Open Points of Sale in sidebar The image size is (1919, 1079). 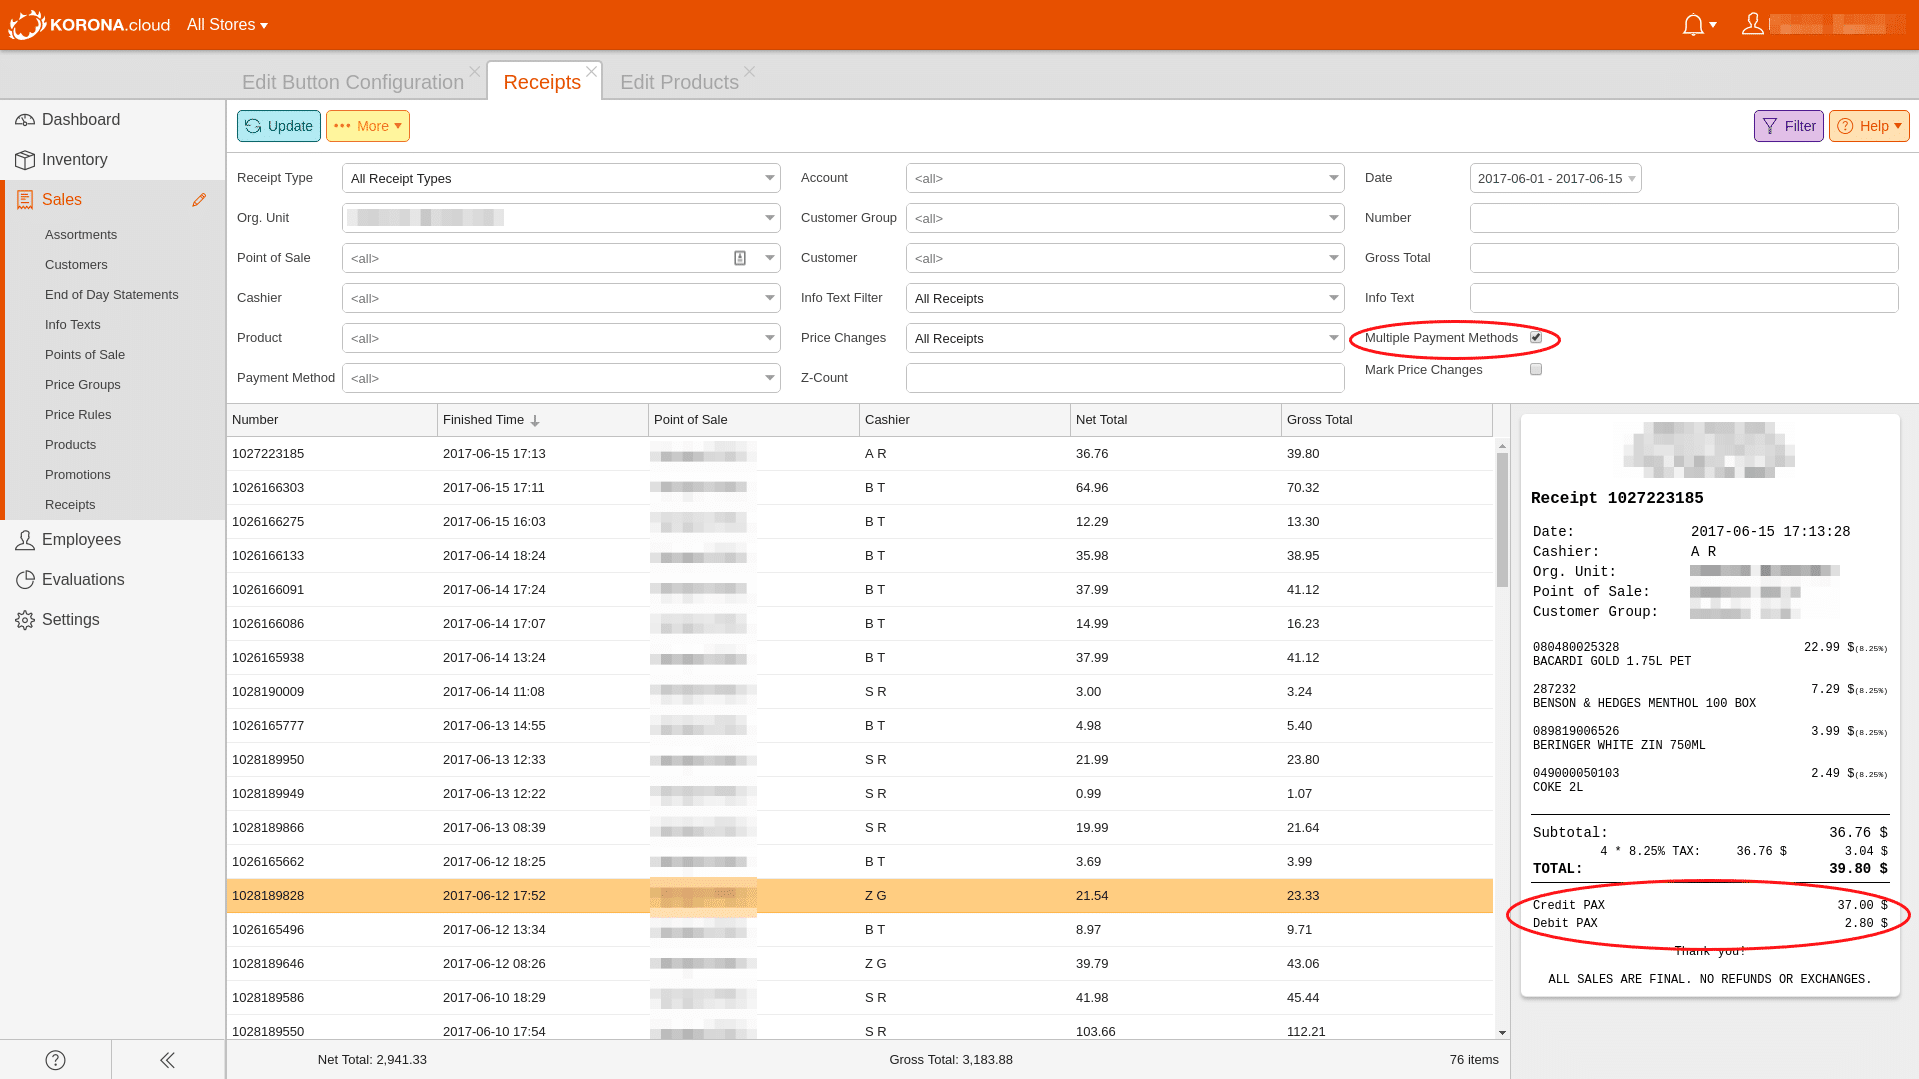click(85, 355)
